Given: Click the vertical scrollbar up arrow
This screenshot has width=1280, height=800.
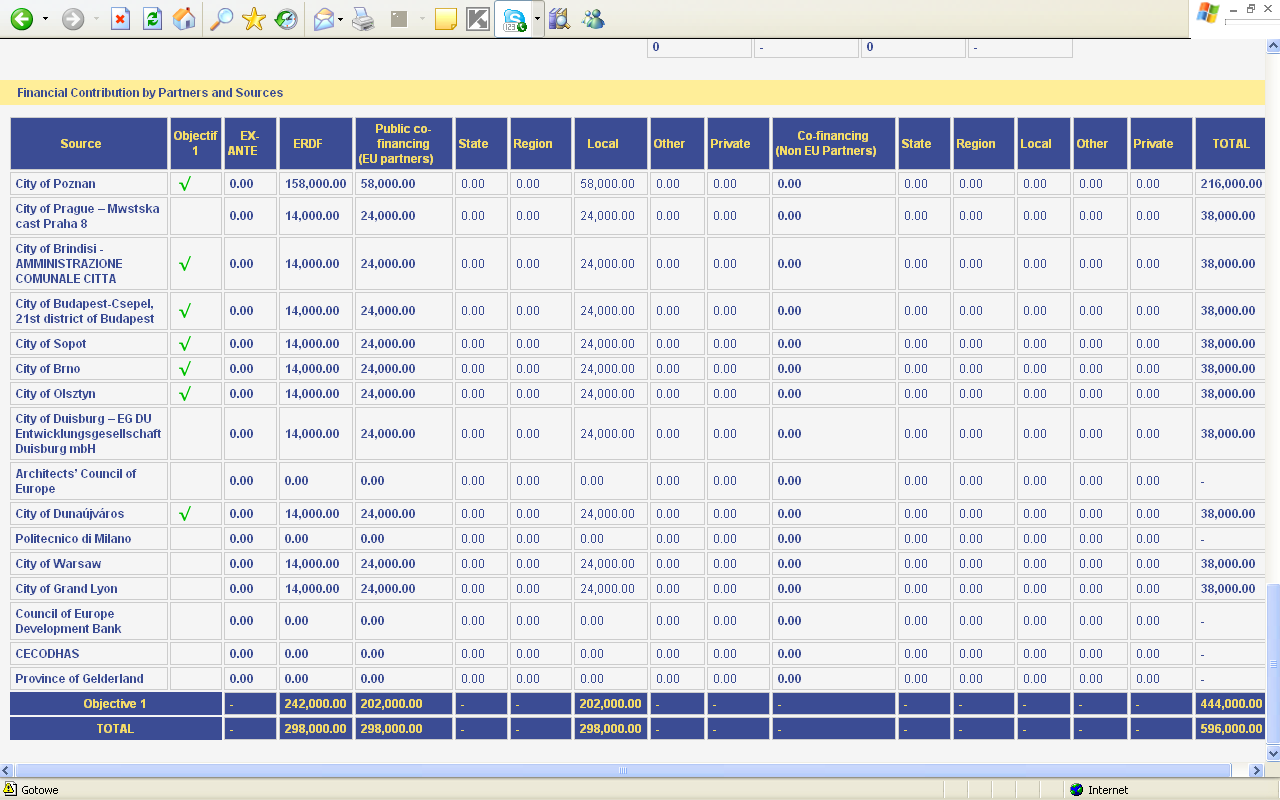Looking at the screenshot, I should point(1273,46).
